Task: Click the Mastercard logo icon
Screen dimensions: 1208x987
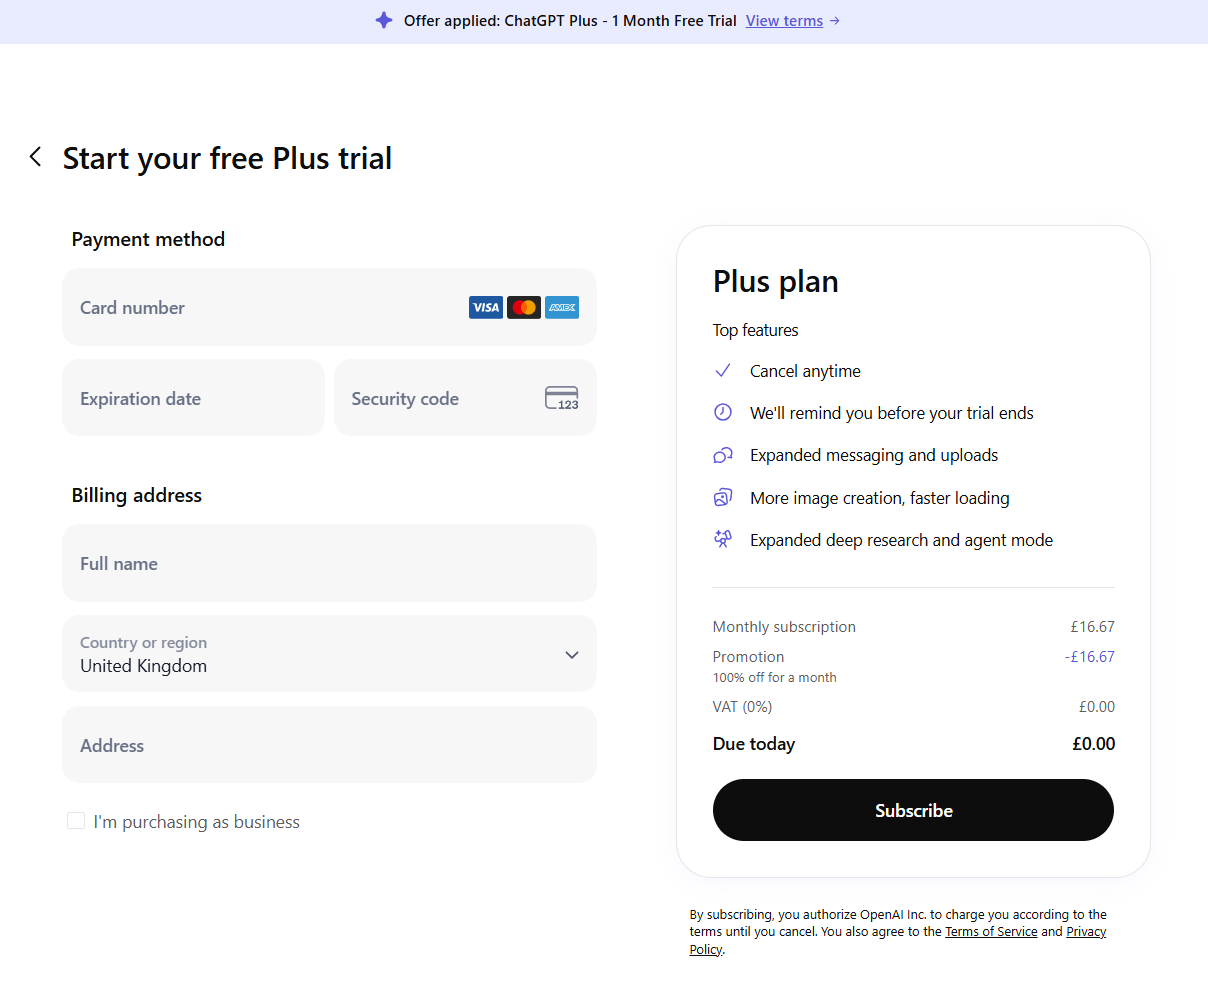Action: 524,308
